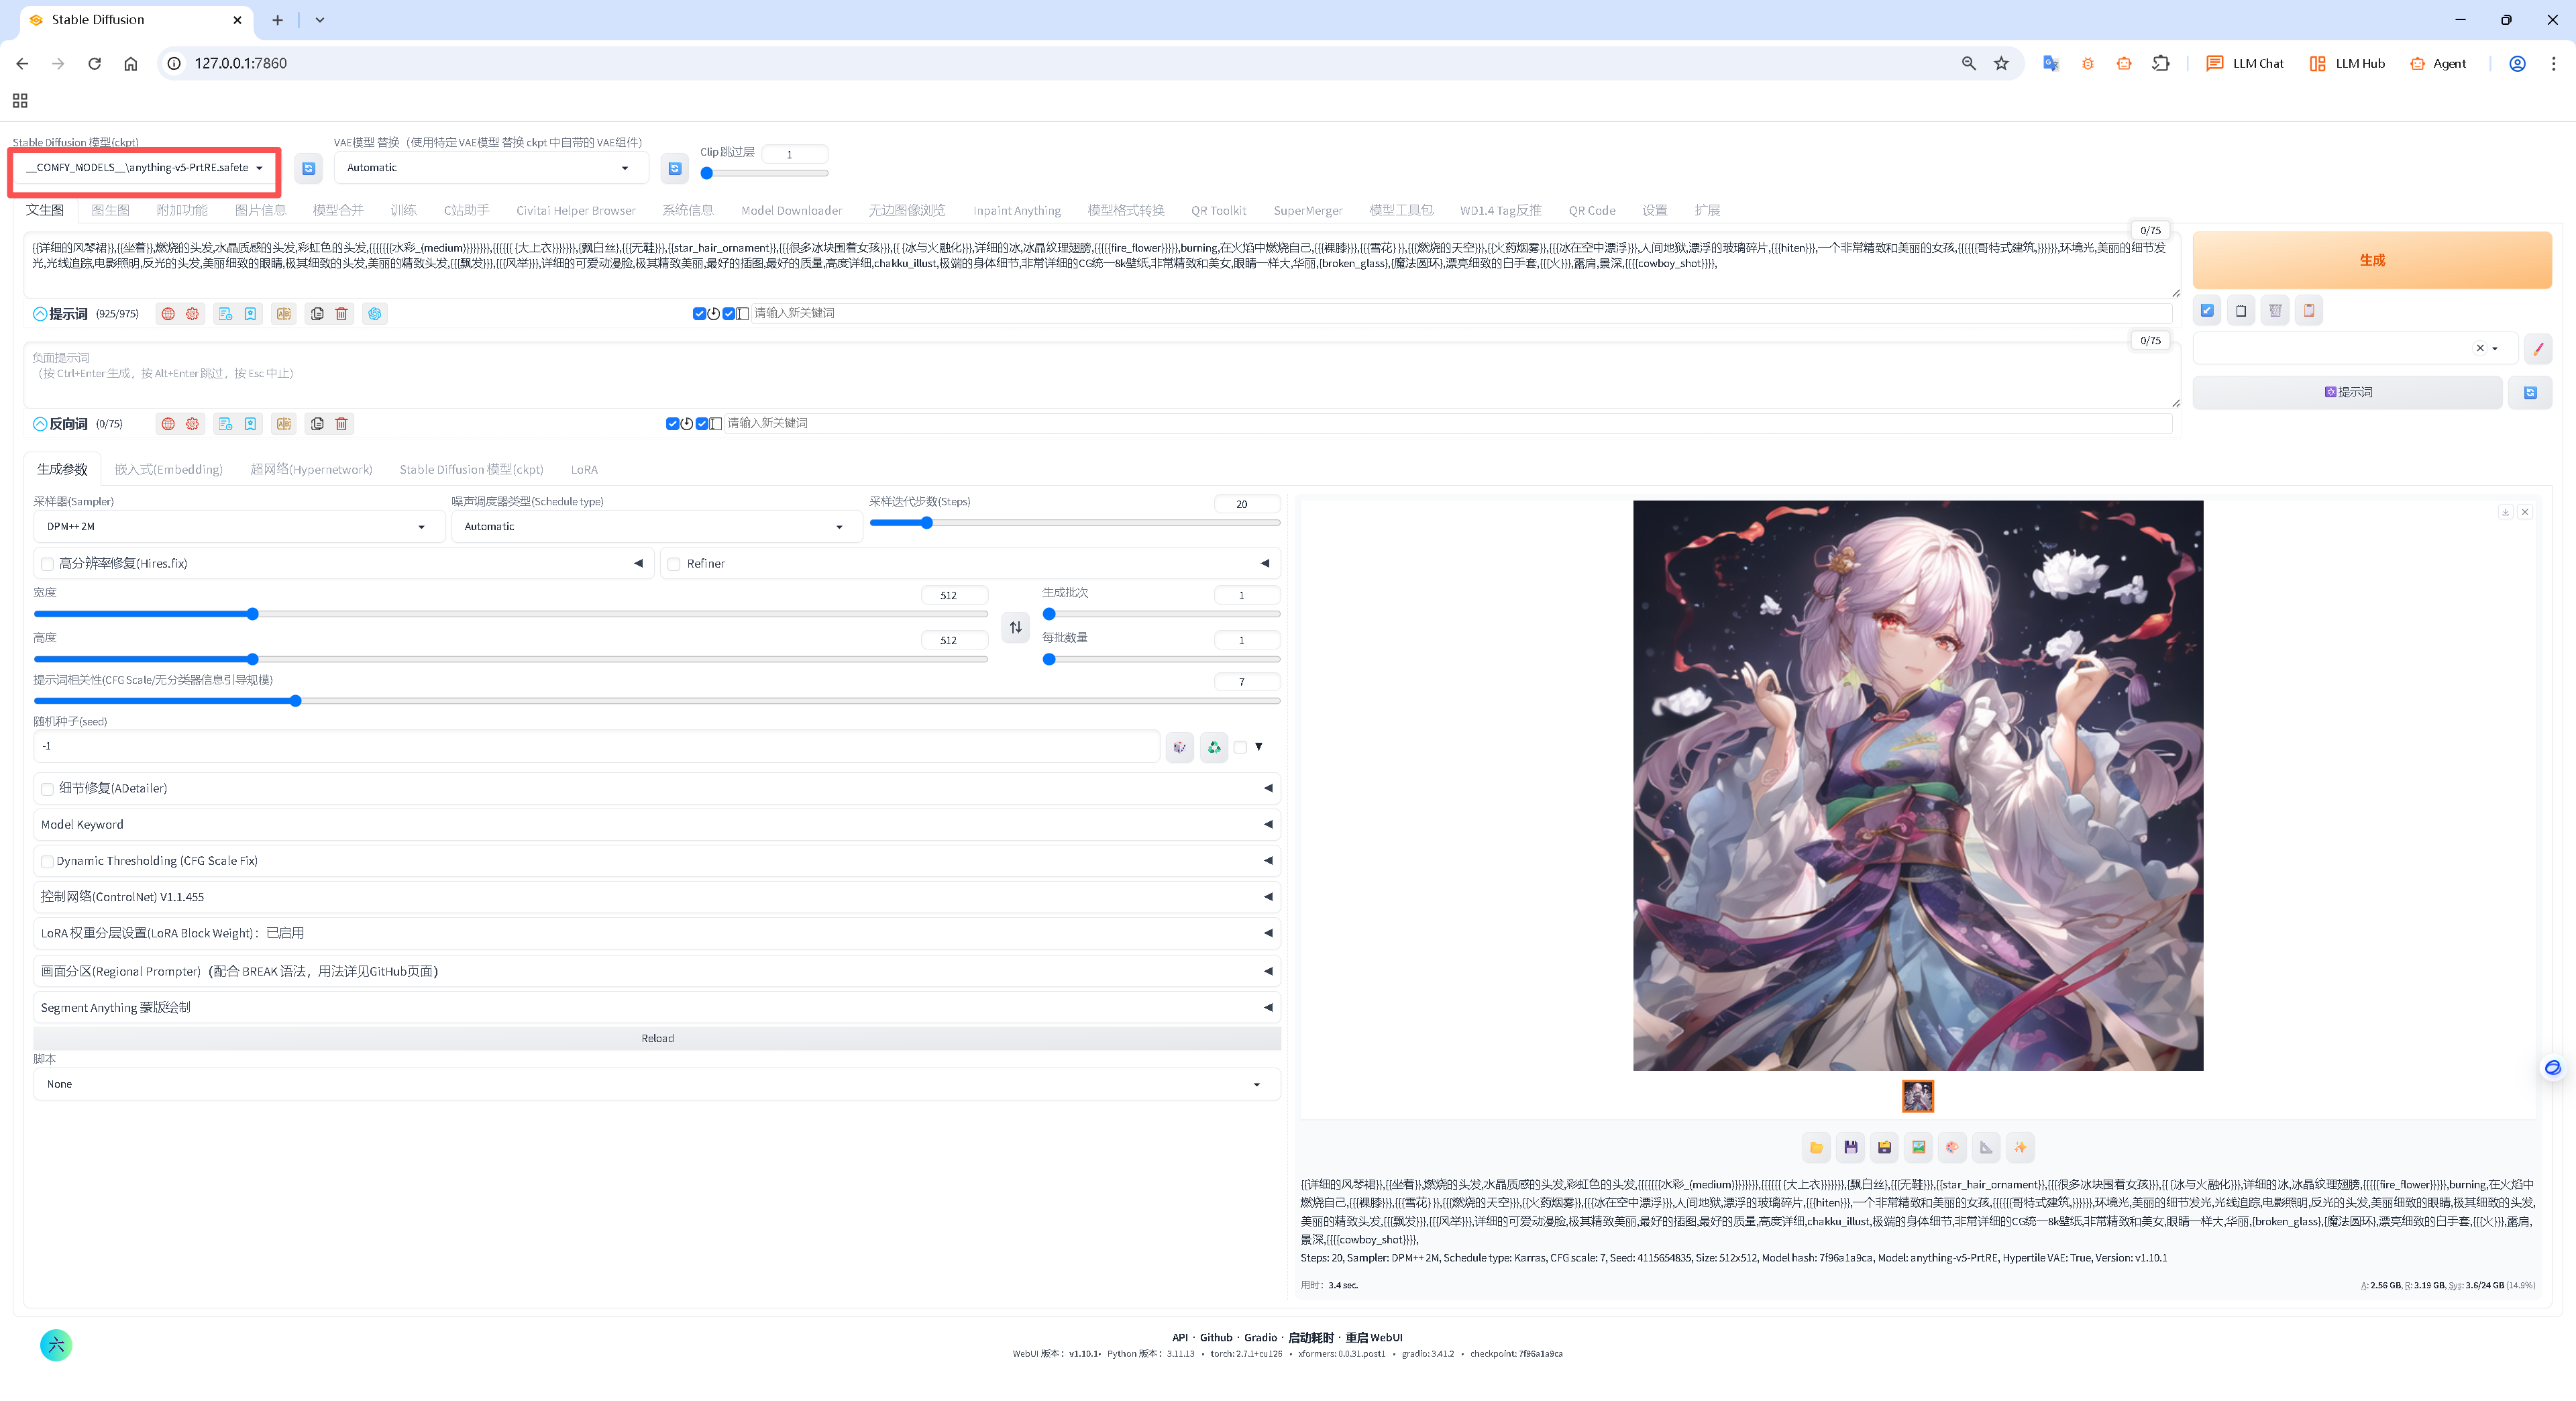This screenshot has height=1401, width=2576.
Task: Click the Reload button
Action: click(657, 1038)
